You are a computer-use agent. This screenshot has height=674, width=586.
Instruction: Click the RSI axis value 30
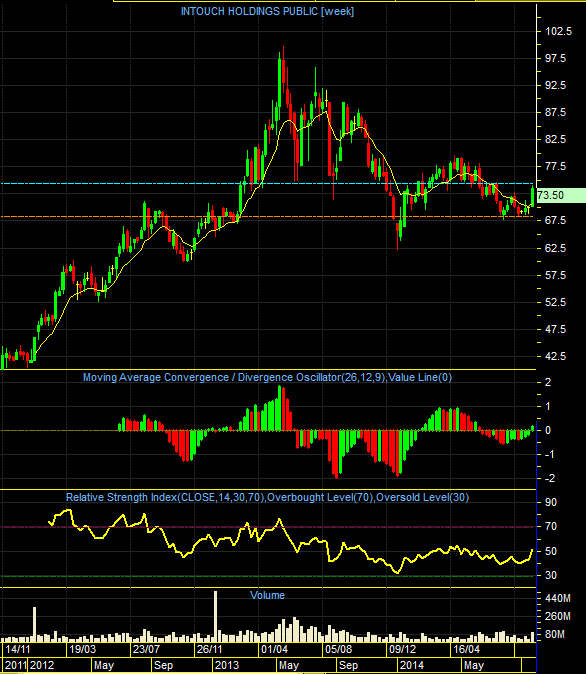click(x=551, y=576)
